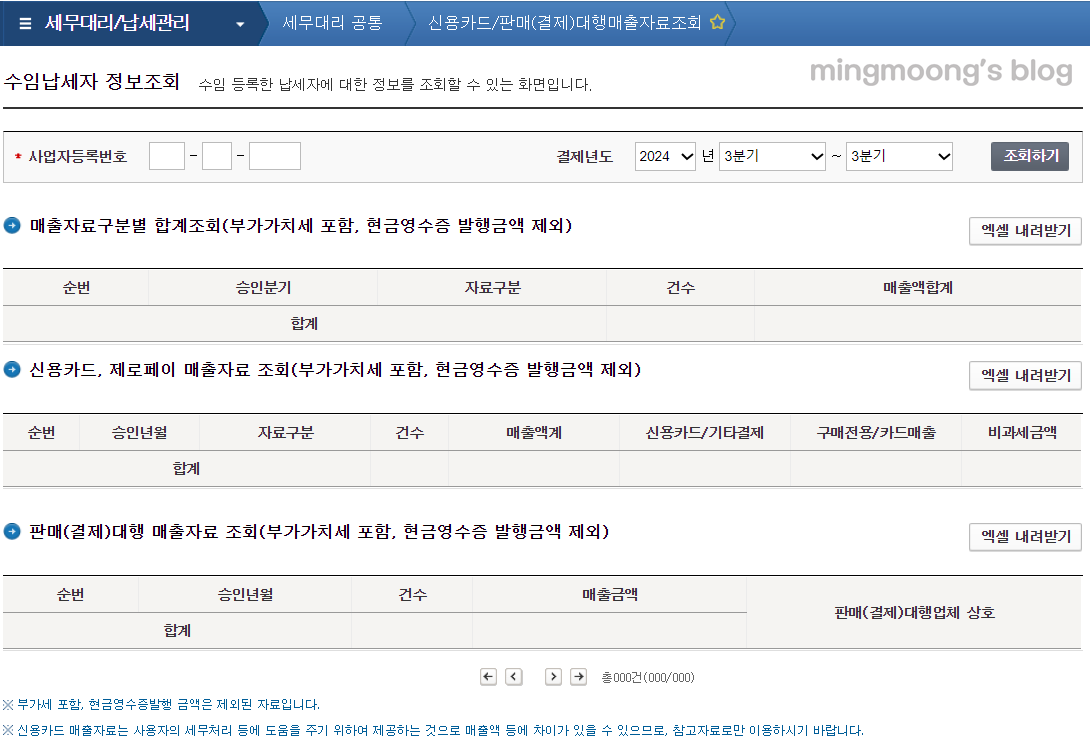Click the 조회하기 button
Screen dimensions: 1090x742
[1029, 156]
